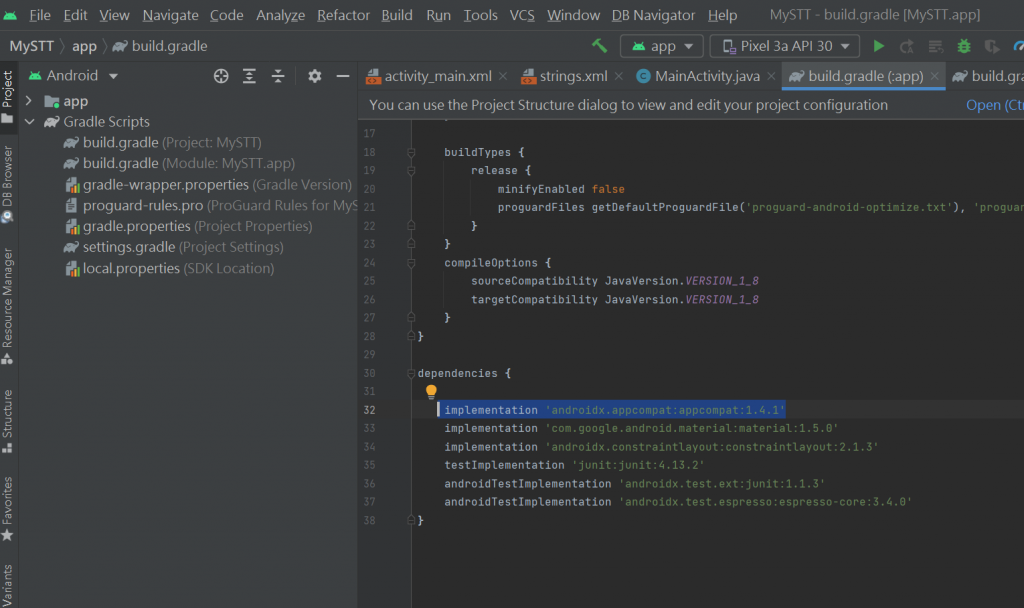
Task: Click build.gradle in the breadcrumb path
Action: pos(161,46)
